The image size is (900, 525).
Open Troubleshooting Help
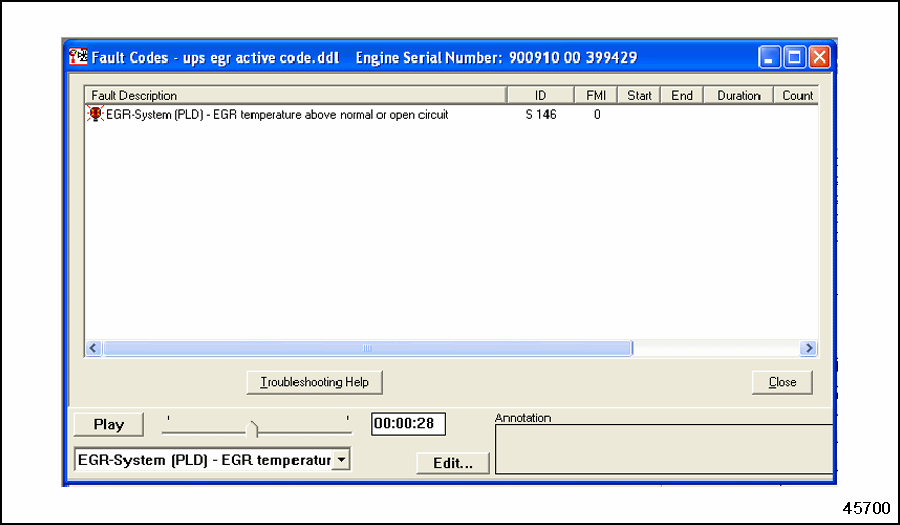(314, 382)
